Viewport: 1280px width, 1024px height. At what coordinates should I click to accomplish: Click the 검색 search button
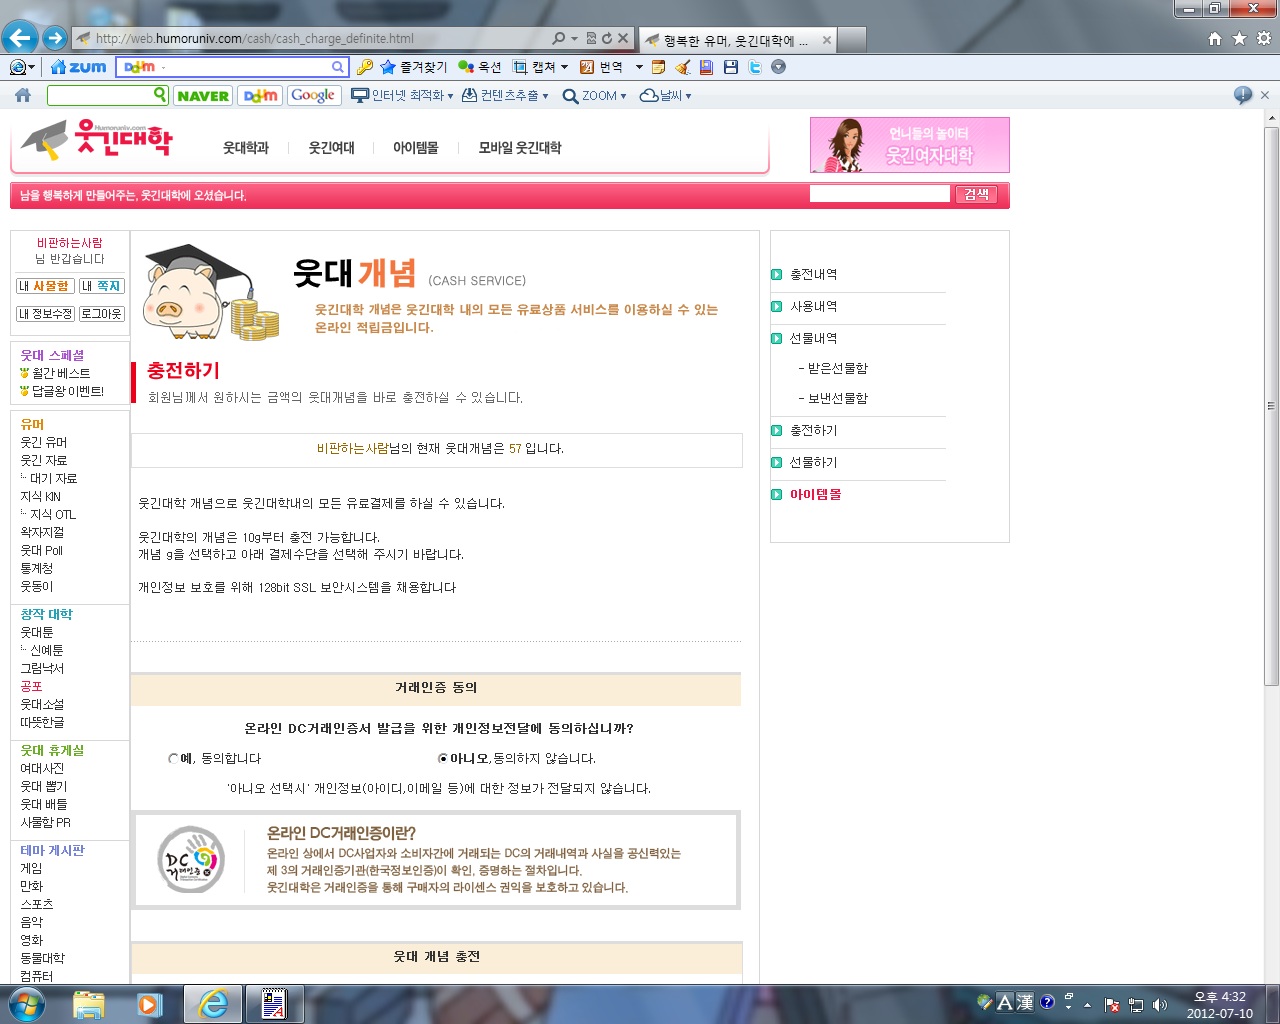point(976,194)
